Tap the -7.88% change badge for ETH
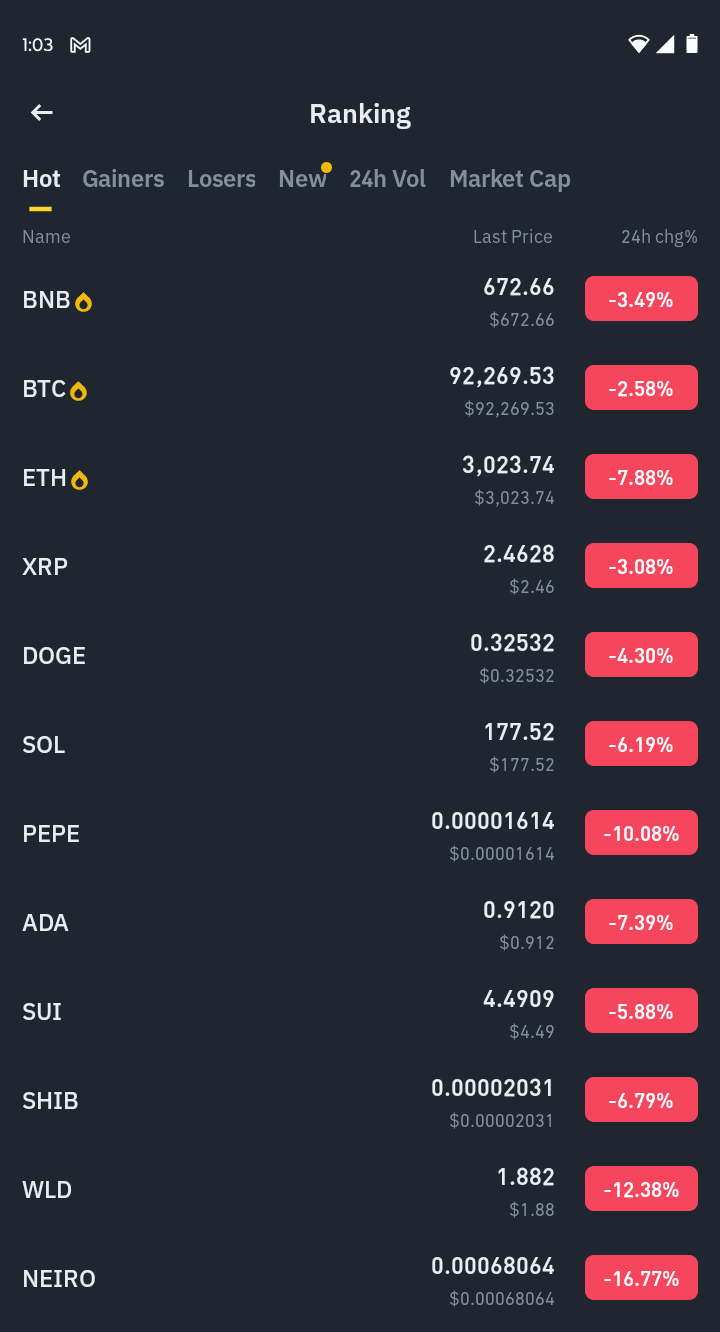Screen dimensions: 720x1332 pyautogui.click(x=641, y=477)
